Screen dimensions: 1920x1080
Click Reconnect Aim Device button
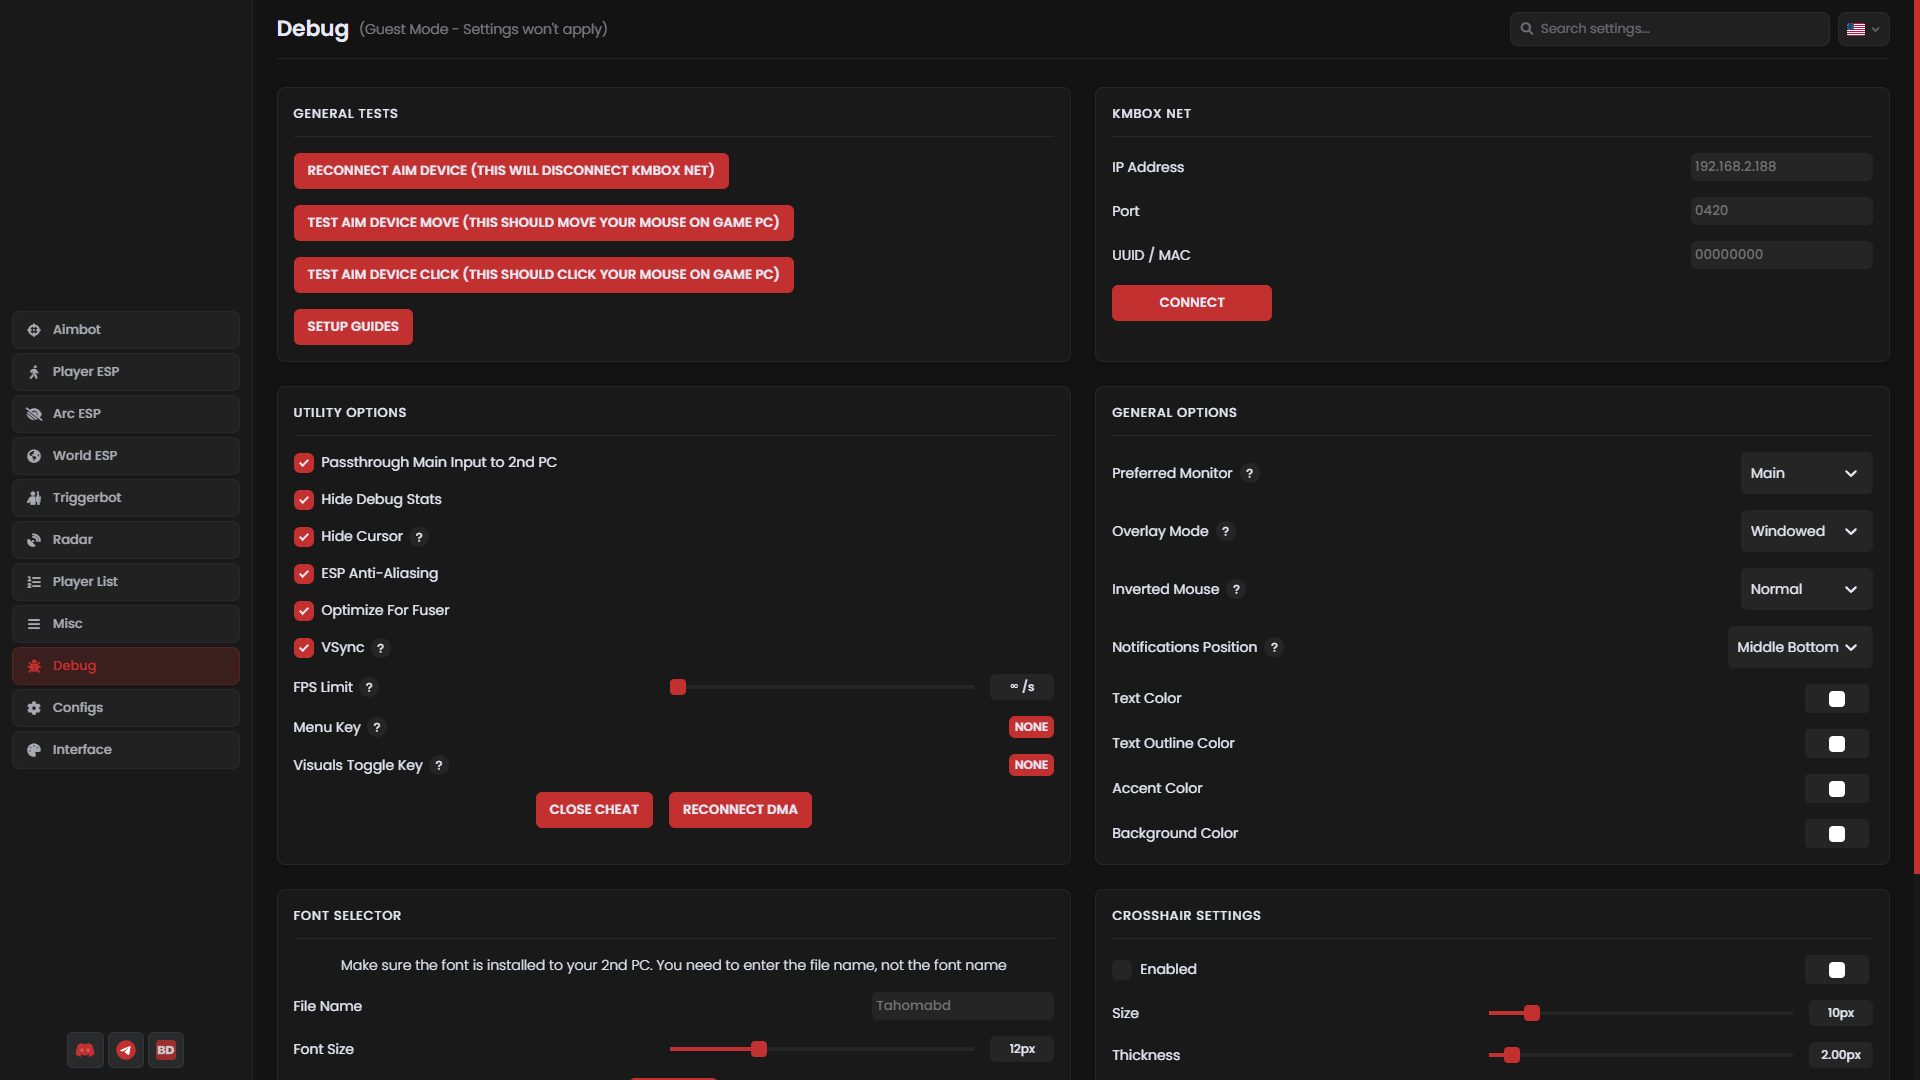511,171
